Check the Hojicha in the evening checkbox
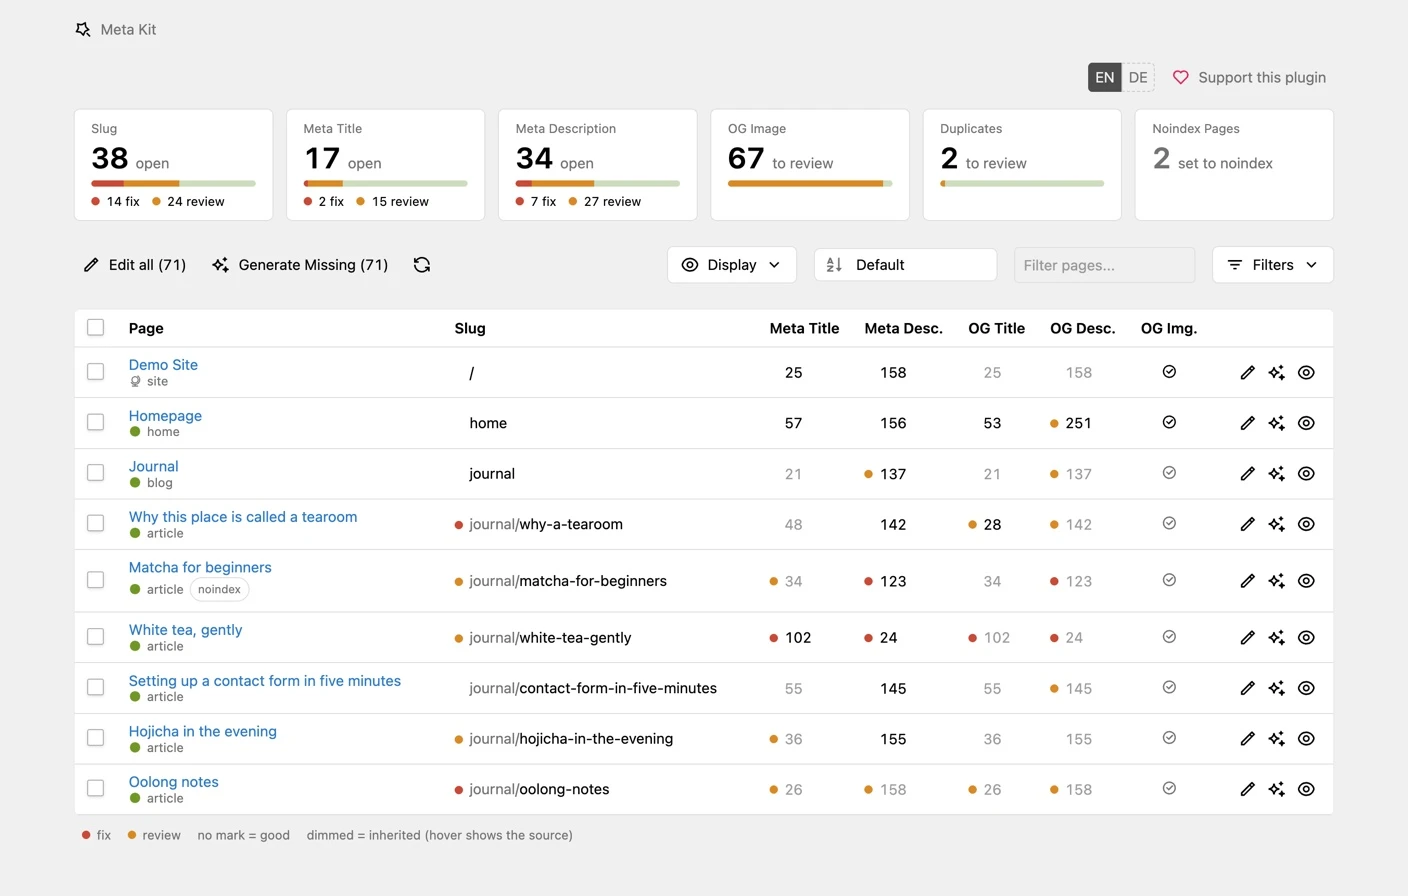1408x896 pixels. coord(95,738)
